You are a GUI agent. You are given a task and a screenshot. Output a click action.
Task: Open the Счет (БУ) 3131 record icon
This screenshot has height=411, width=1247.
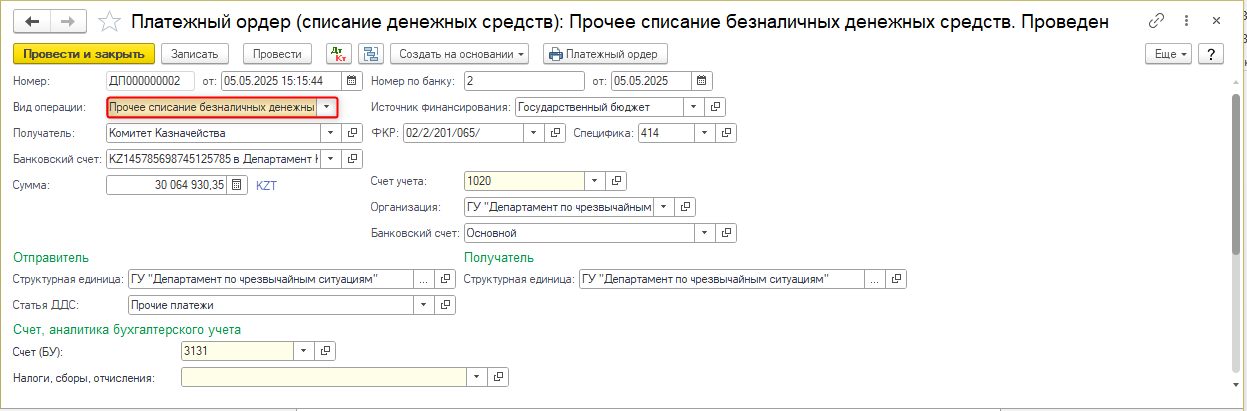(325, 351)
